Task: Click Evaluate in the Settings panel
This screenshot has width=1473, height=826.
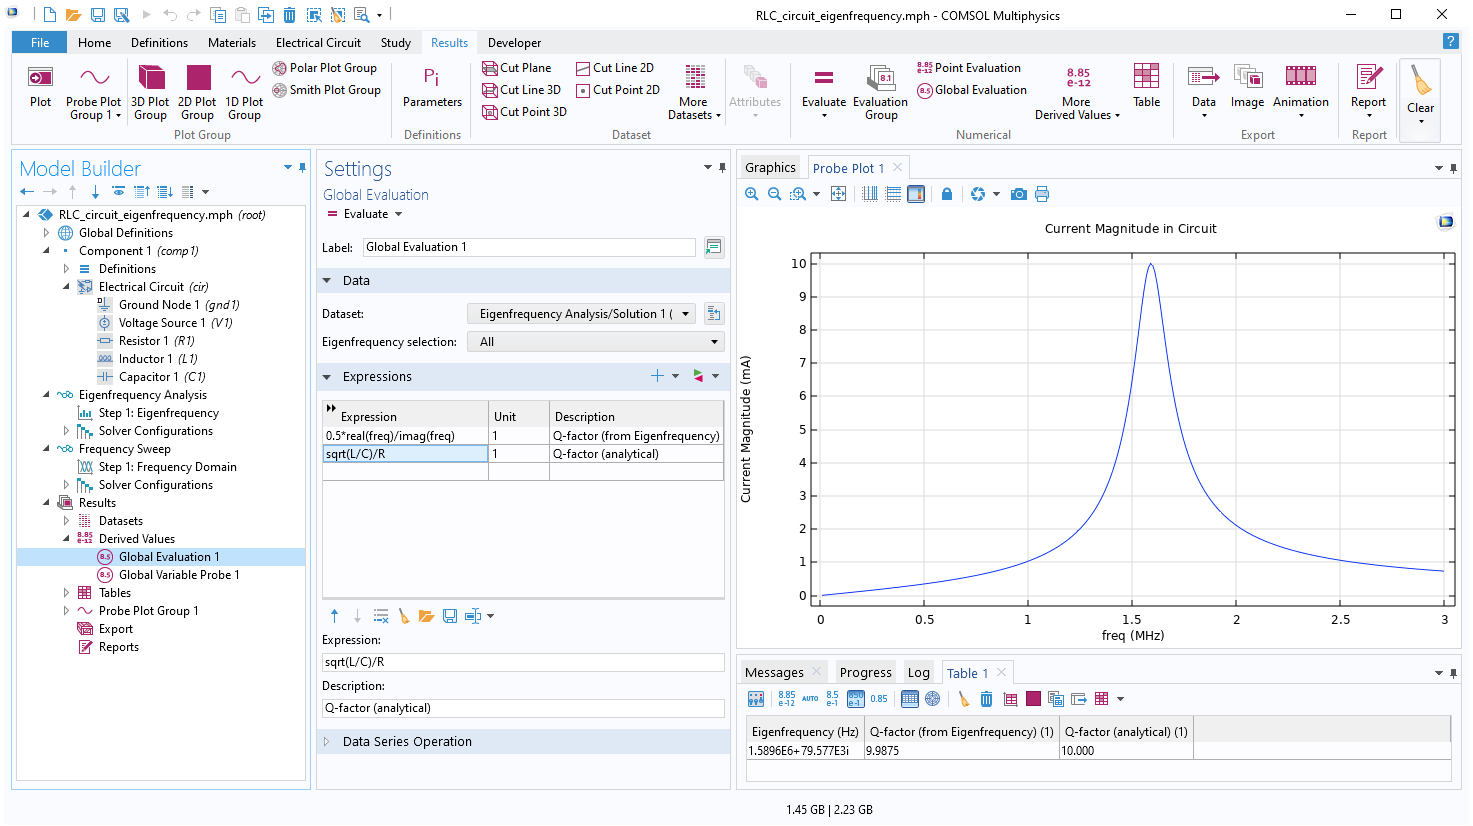Action: click(365, 214)
